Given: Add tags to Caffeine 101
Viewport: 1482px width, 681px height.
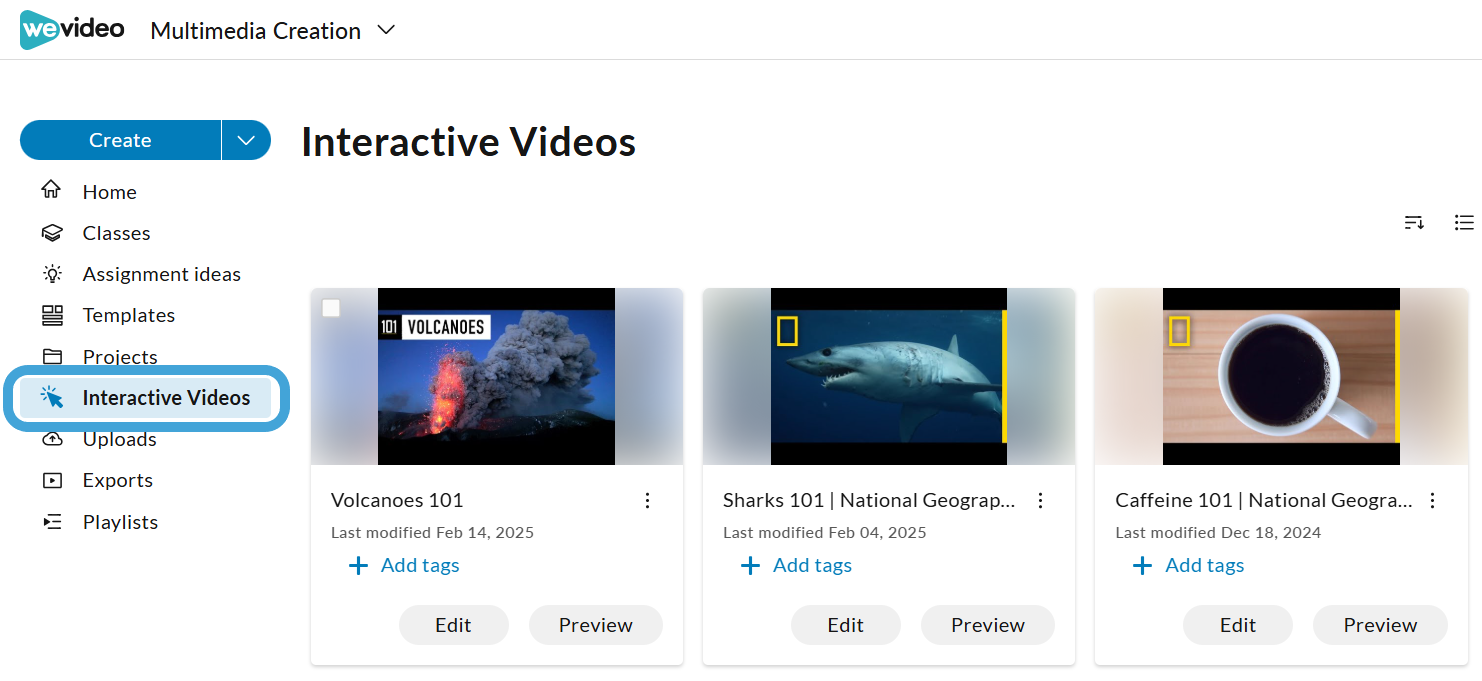Looking at the screenshot, I should click(x=1188, y=565).
